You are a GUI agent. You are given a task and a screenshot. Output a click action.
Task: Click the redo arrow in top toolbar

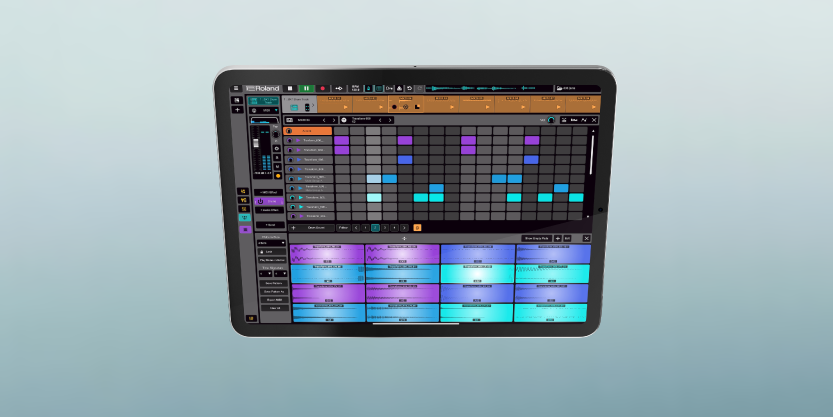[x=419, y=88]
